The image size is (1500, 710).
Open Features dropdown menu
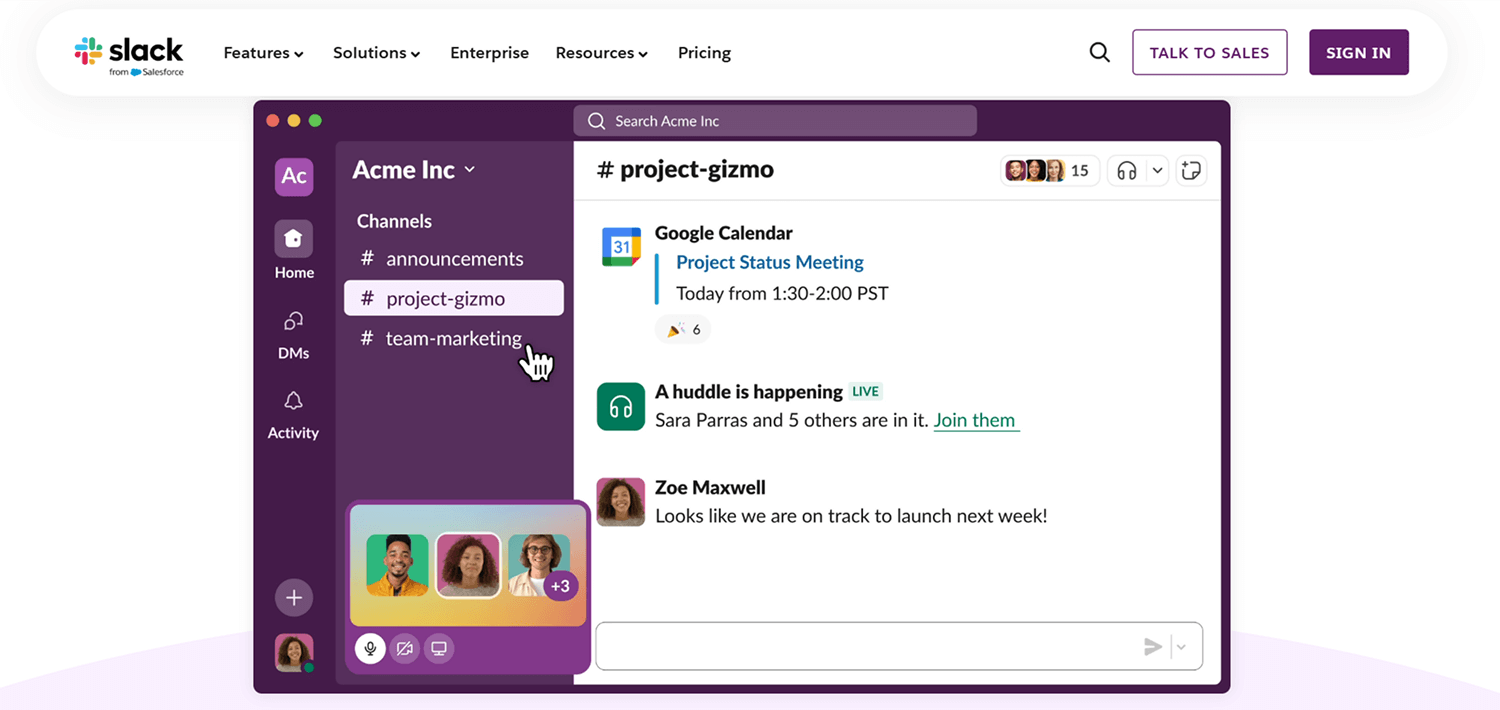[264, 53]
